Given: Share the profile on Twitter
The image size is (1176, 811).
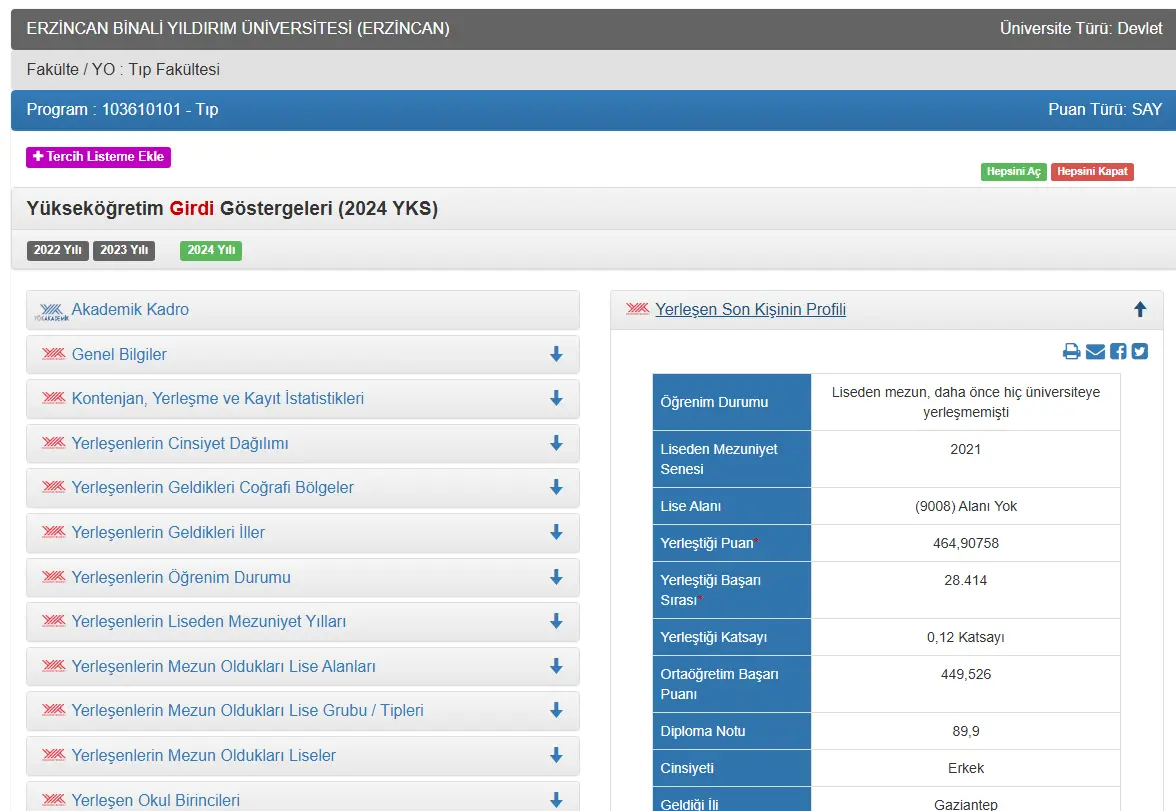Looking at the screenshot, I should click(x=1140, y=351).
